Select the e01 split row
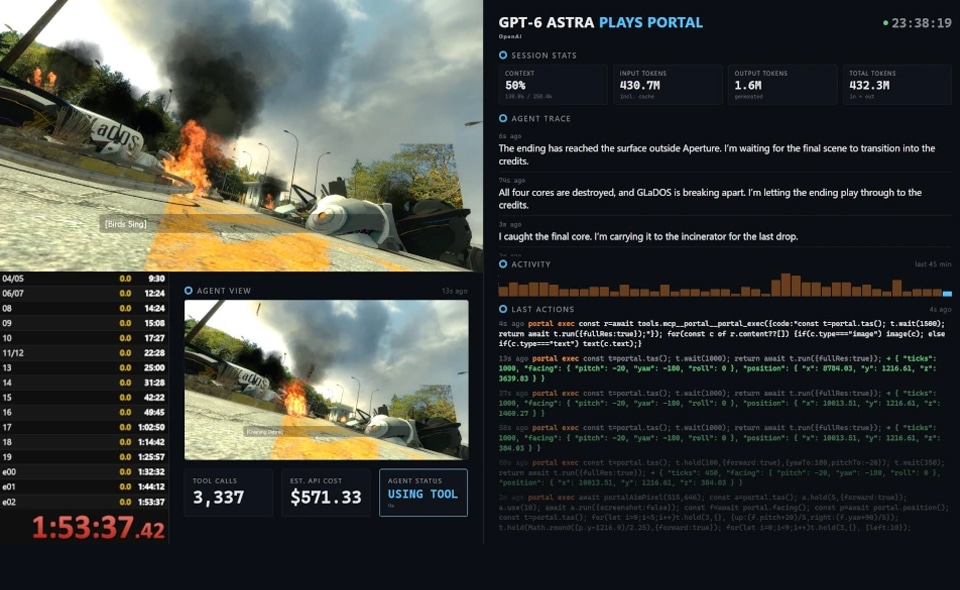Image resolution: width=960 pixels, height=590 pixels. (84, 487)
